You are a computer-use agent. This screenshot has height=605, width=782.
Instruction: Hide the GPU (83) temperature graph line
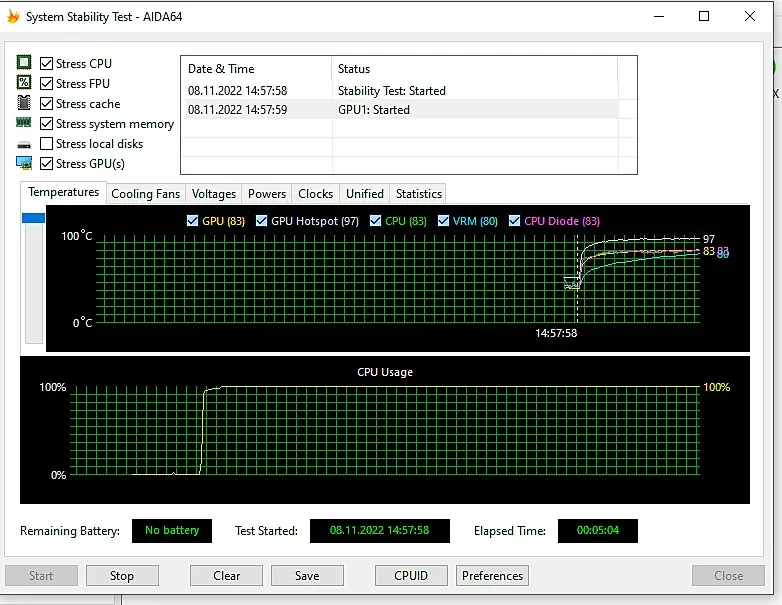coord(192,220)
